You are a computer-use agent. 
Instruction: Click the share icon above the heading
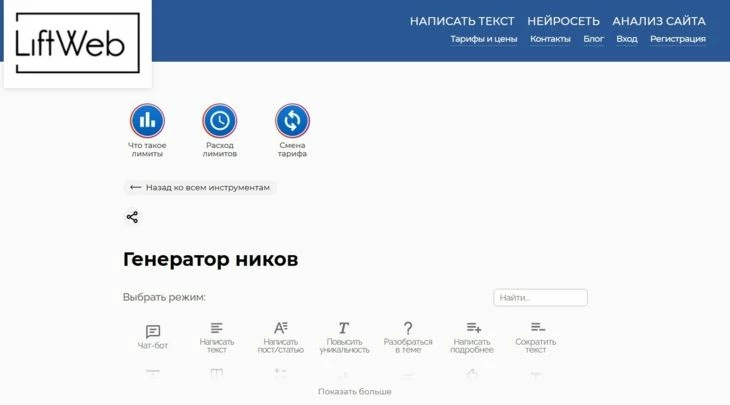[132, 217]
